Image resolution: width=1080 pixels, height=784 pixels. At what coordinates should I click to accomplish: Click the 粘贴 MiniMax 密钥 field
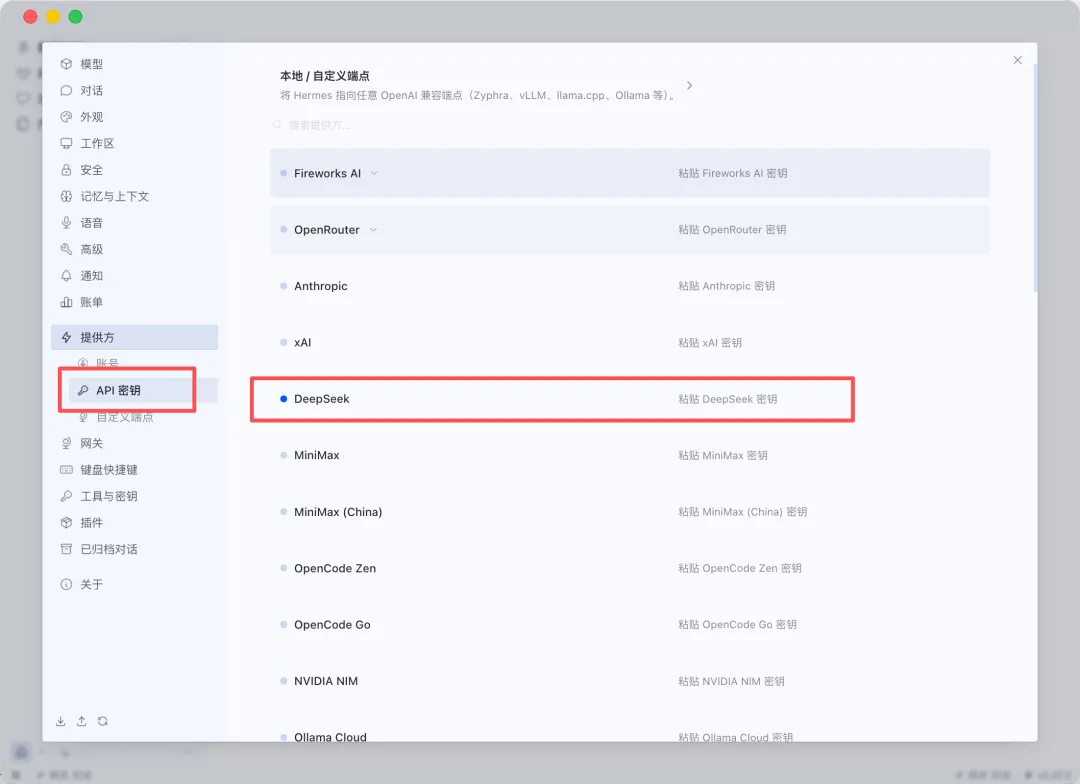(723, 455)
